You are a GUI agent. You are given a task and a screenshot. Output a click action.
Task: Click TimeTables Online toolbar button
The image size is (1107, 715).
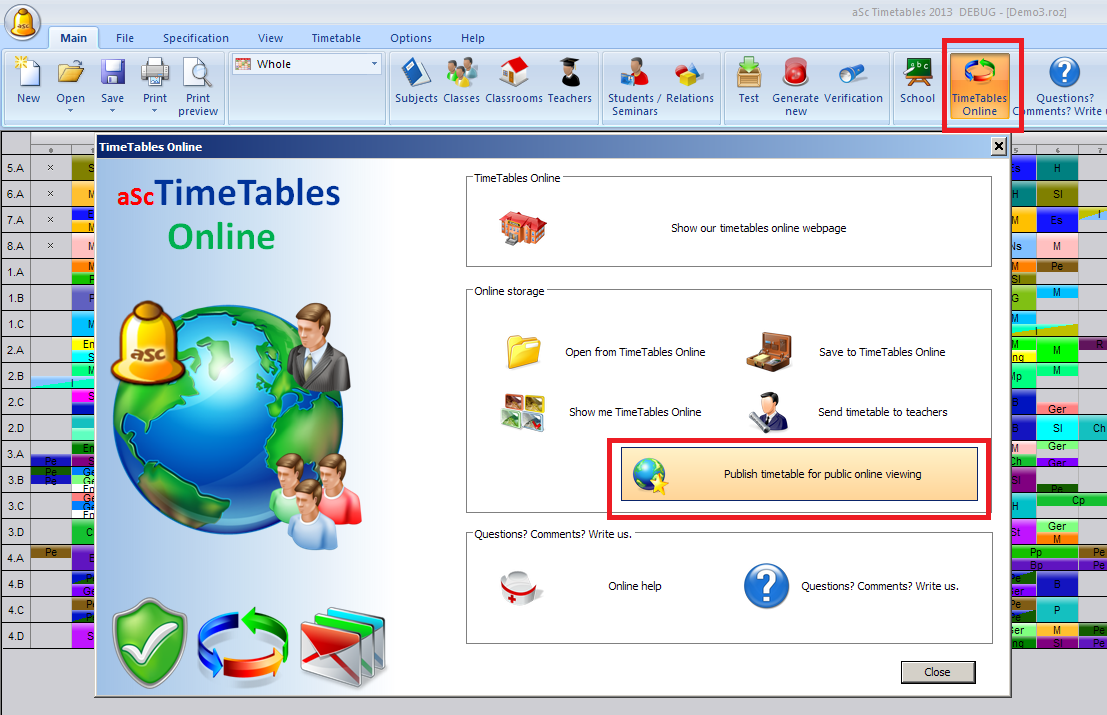click(980, 86)
